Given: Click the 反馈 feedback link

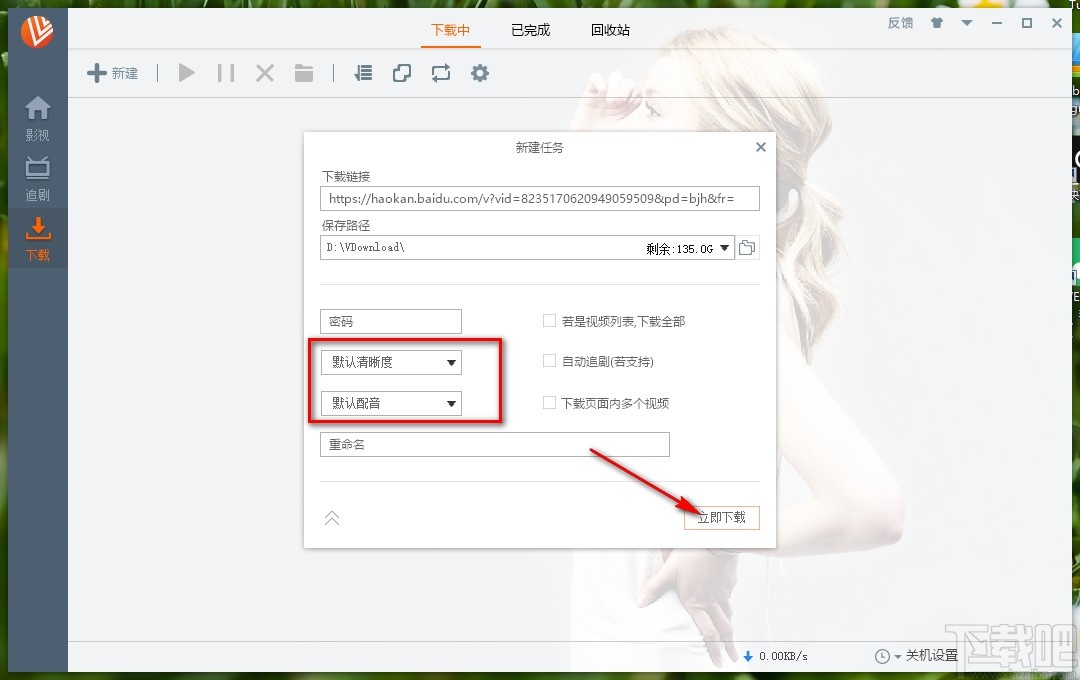Looking at the screenshot, I should tap(900, 23).
